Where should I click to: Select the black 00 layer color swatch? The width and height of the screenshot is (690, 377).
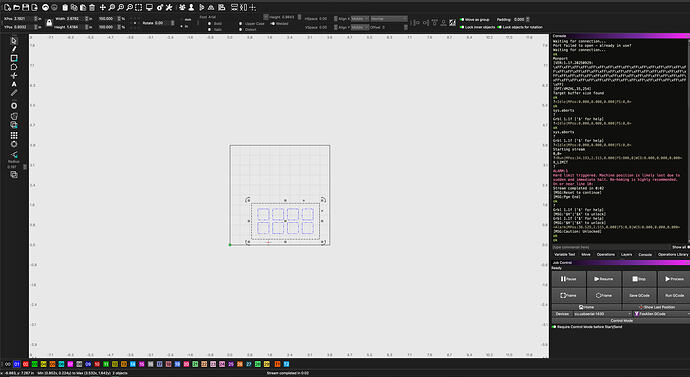pos(7,364)
